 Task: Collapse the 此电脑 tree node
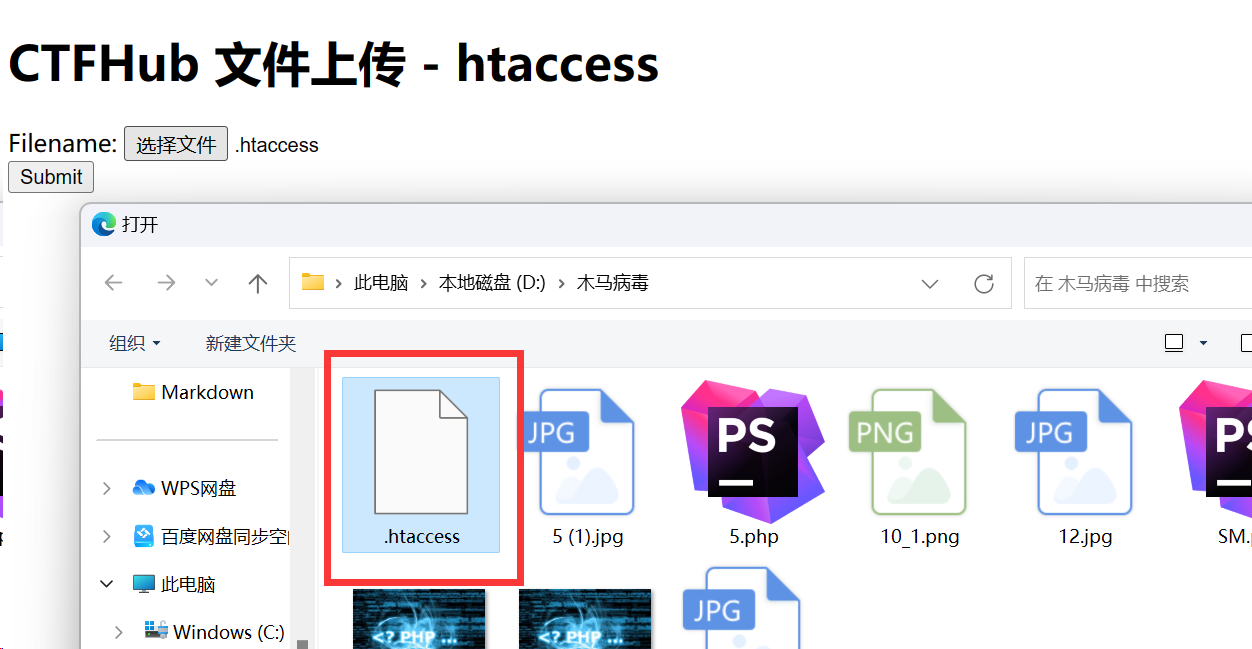click(107, 584)
